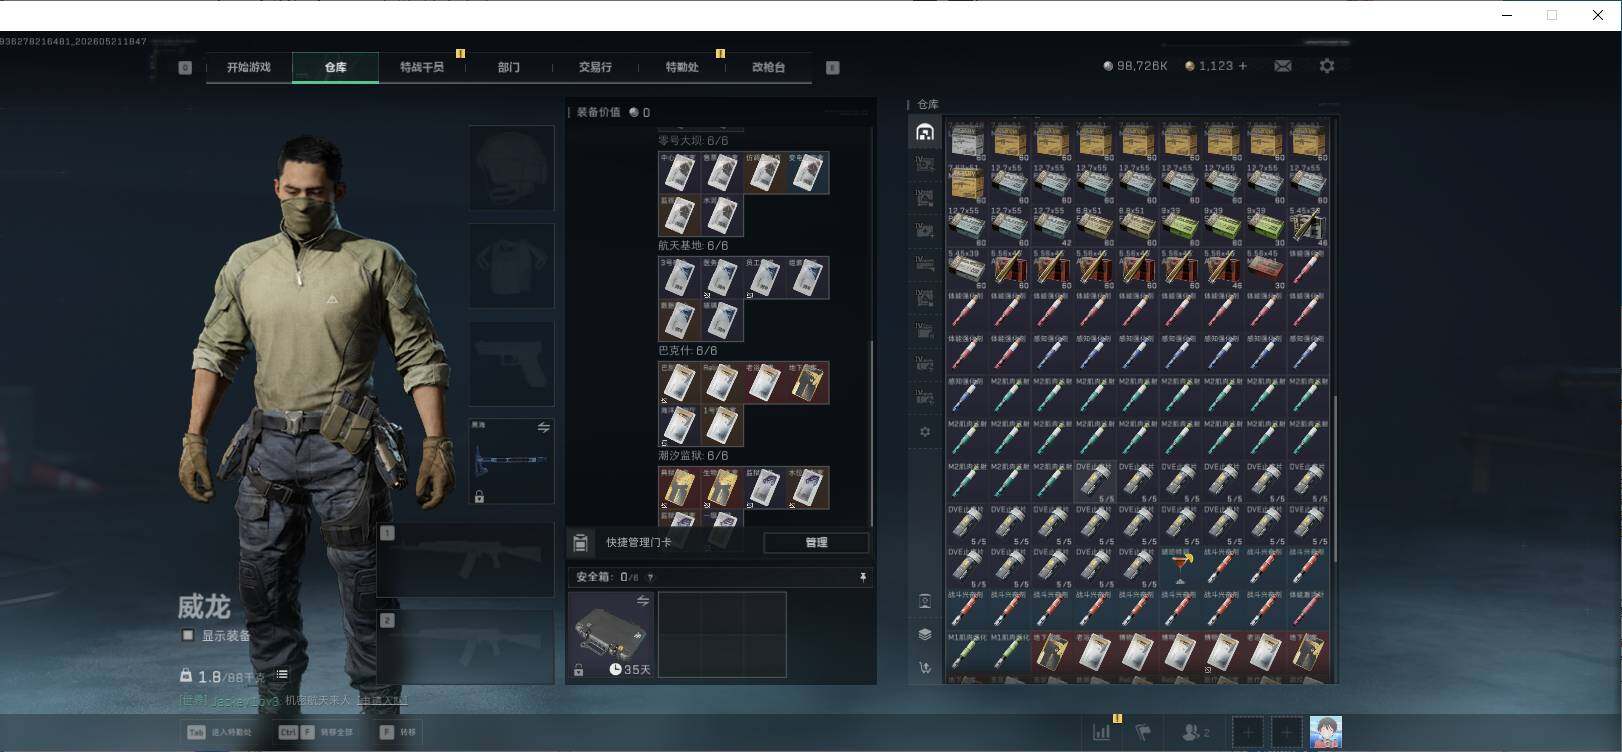Select the melee weapon slot
1622x752 pixels.
[x=512, y=462]
